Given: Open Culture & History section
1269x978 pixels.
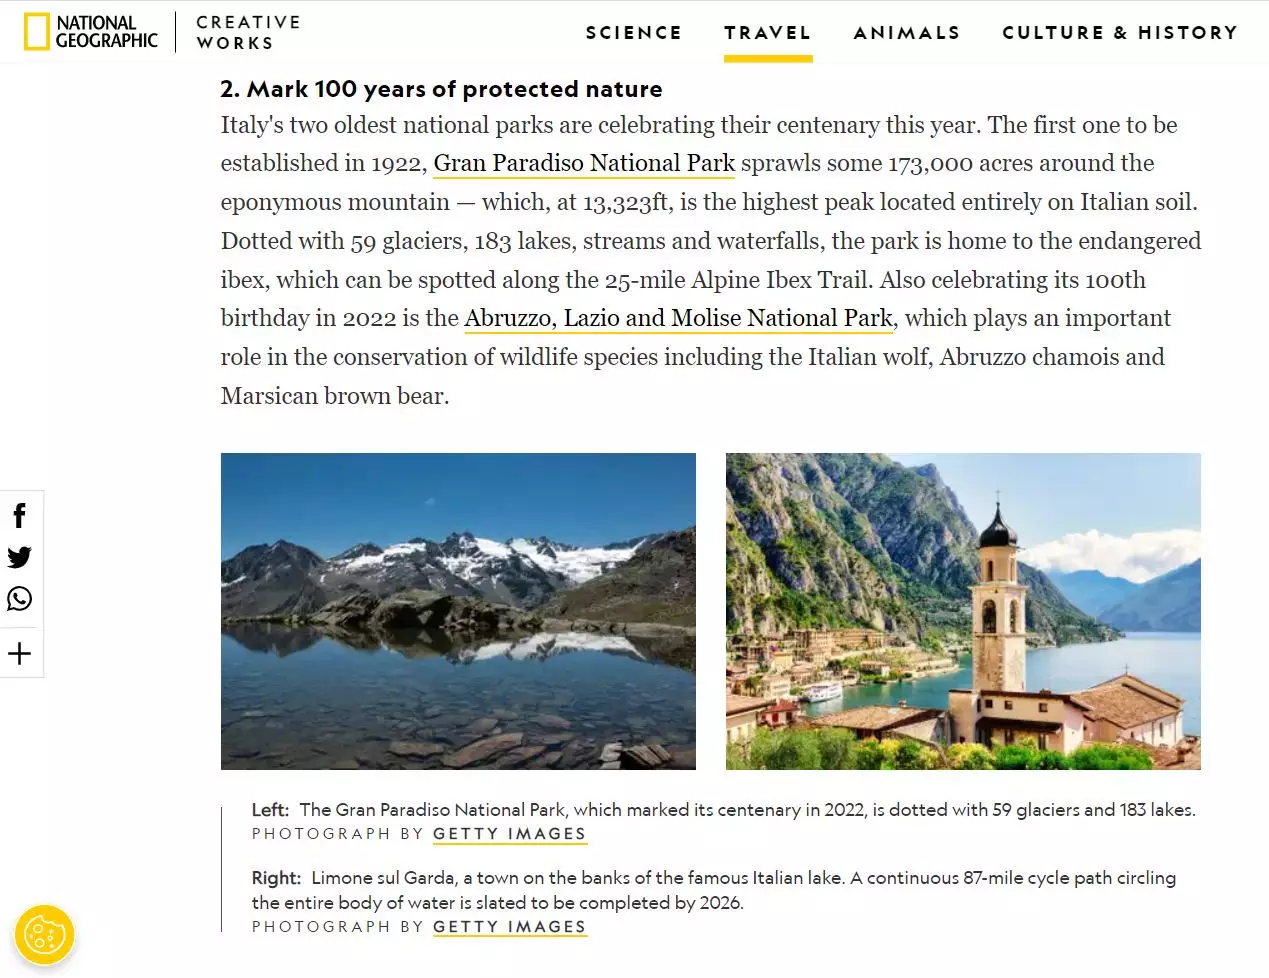Looking at the screenshot, I should pos(1119,33).
